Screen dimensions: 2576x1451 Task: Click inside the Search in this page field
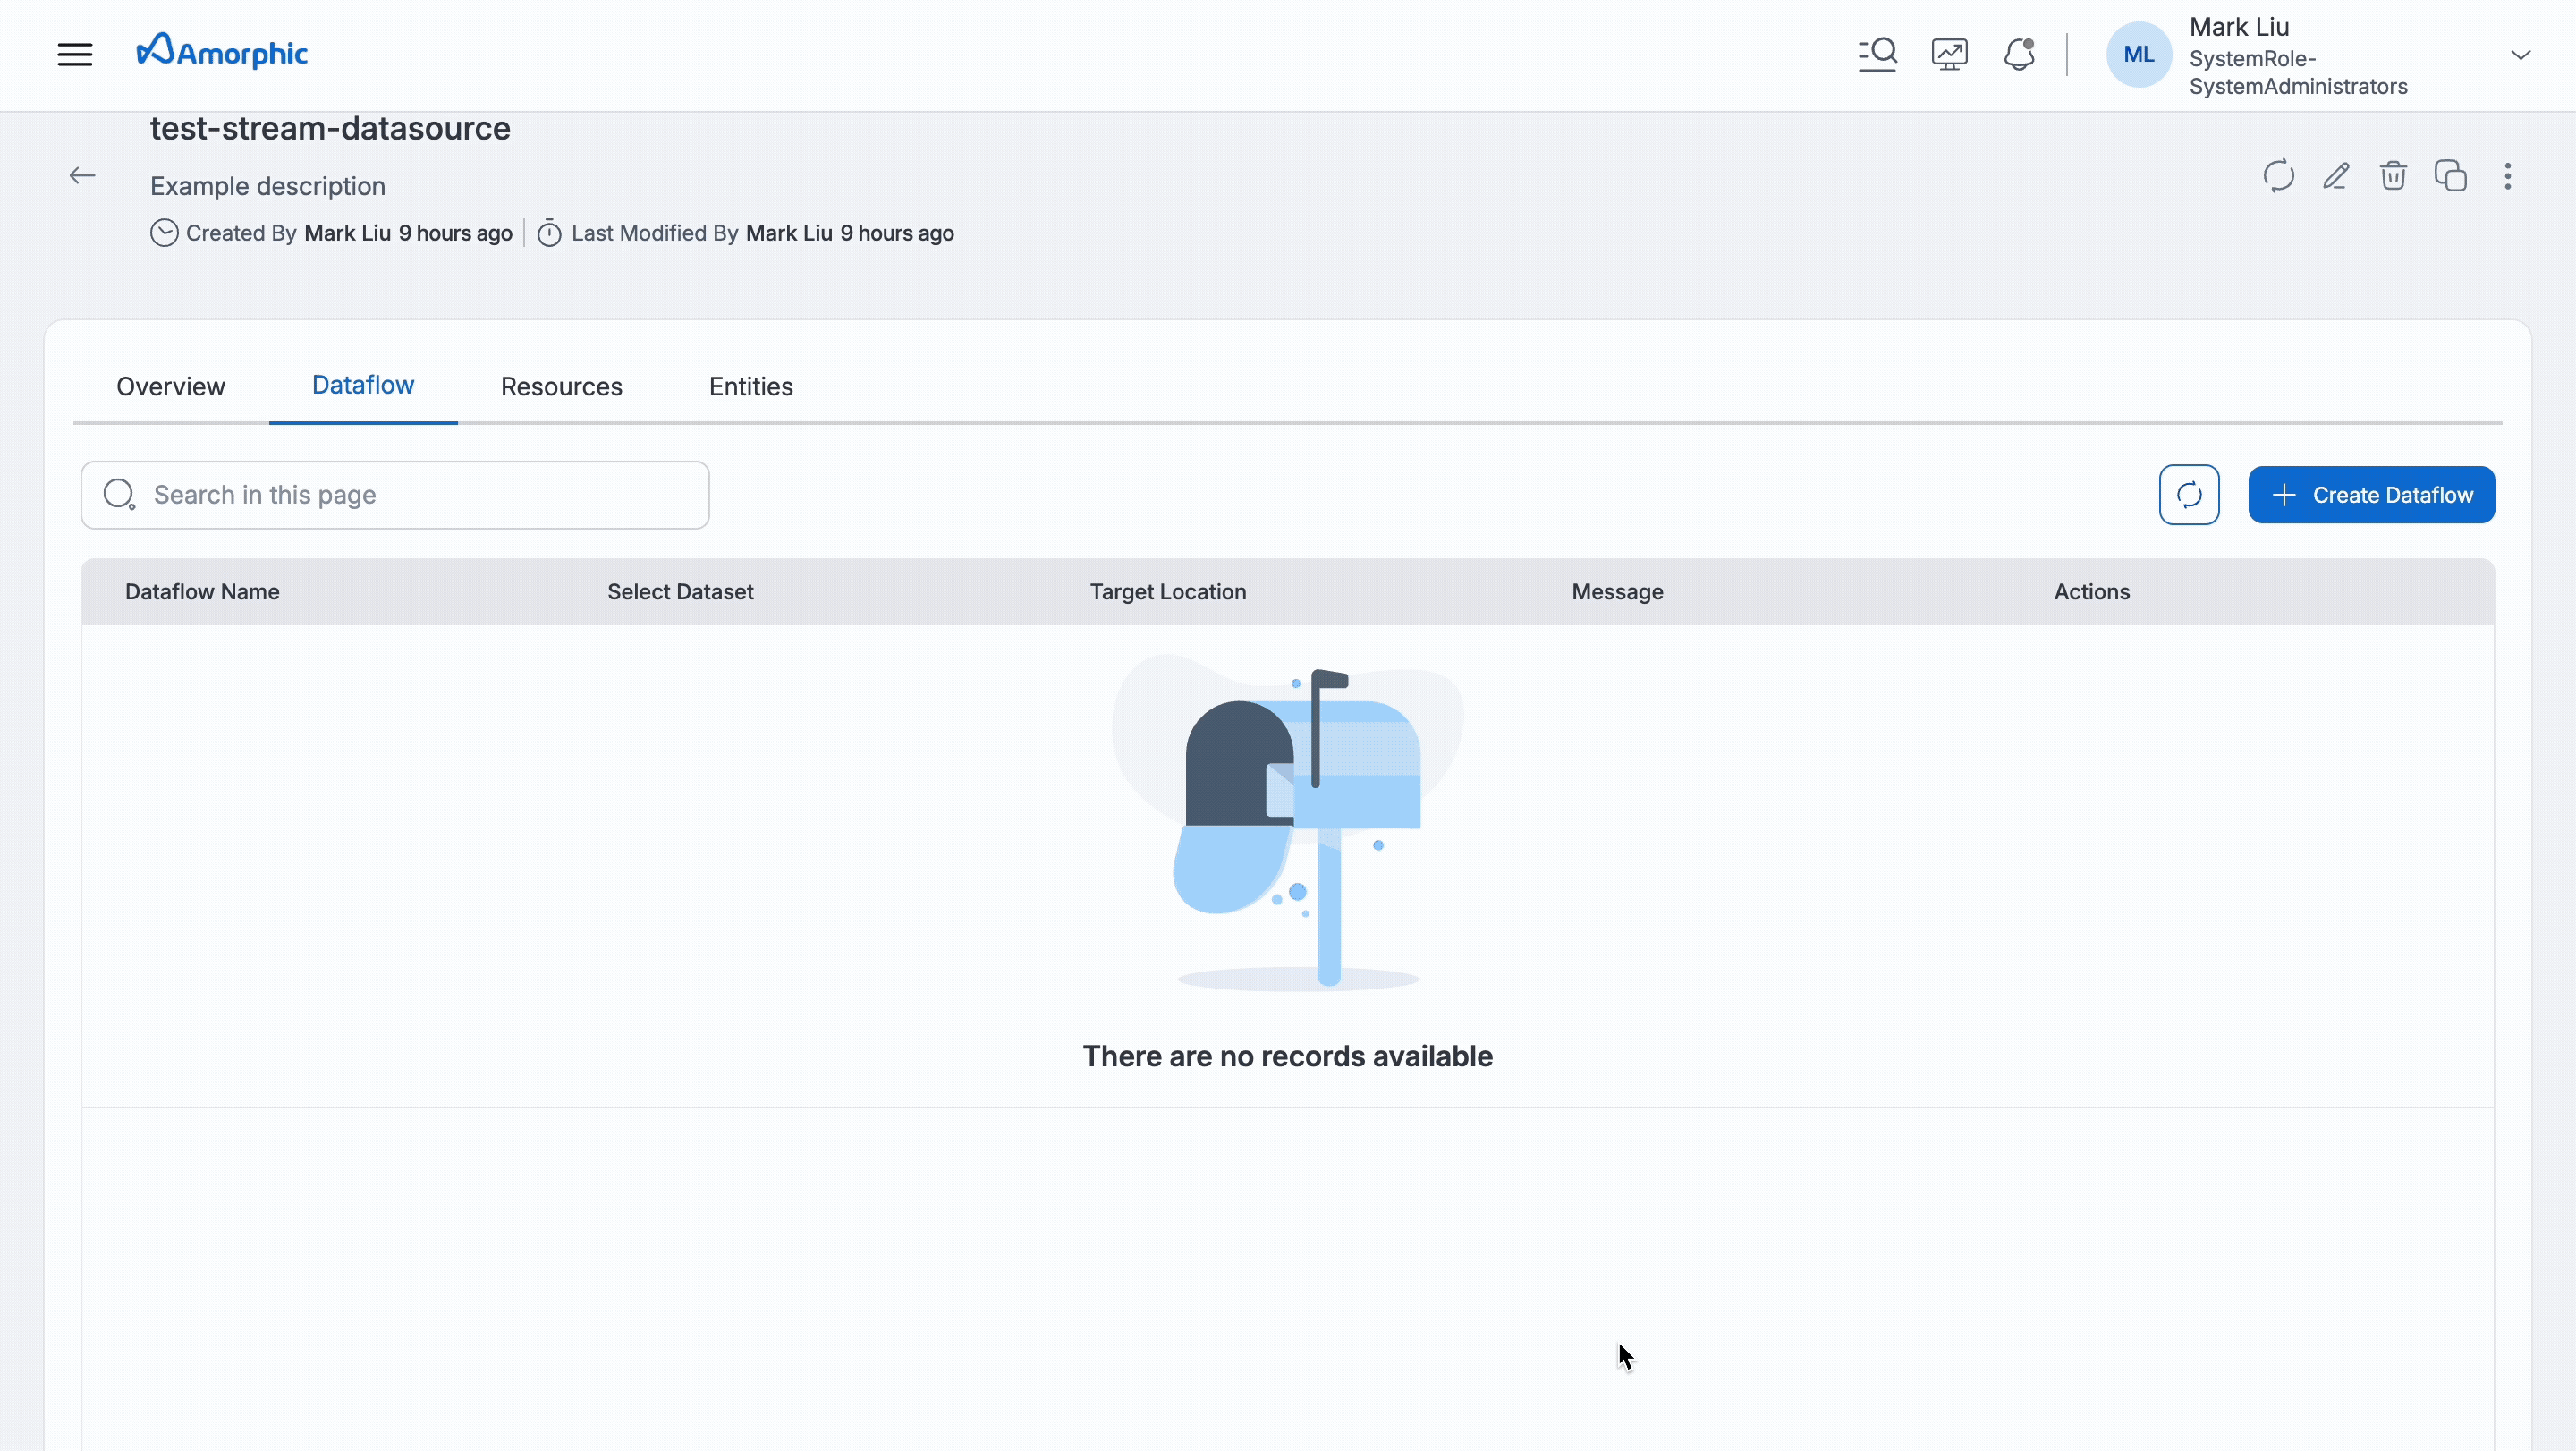[x=394, y=494]
